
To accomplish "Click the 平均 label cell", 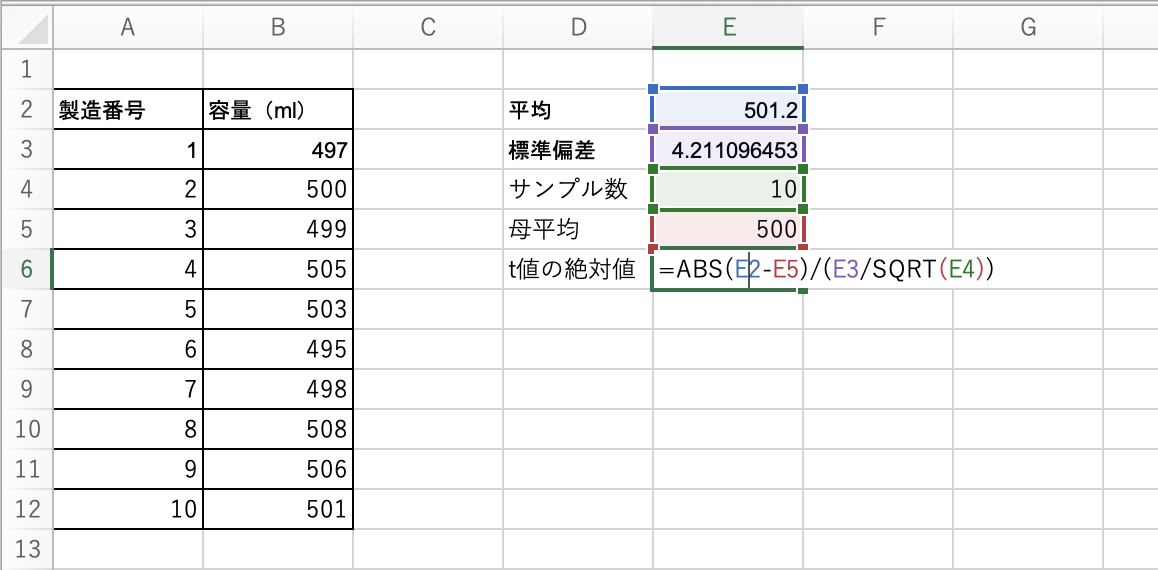I will [x=578, y=110].
